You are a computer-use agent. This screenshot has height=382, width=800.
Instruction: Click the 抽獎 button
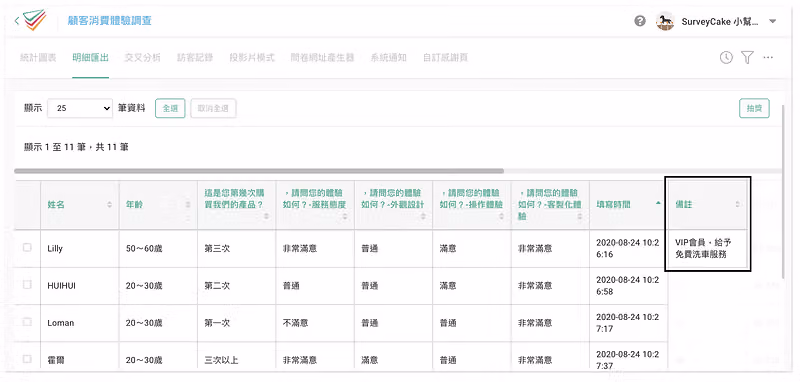tap(754, 108)
